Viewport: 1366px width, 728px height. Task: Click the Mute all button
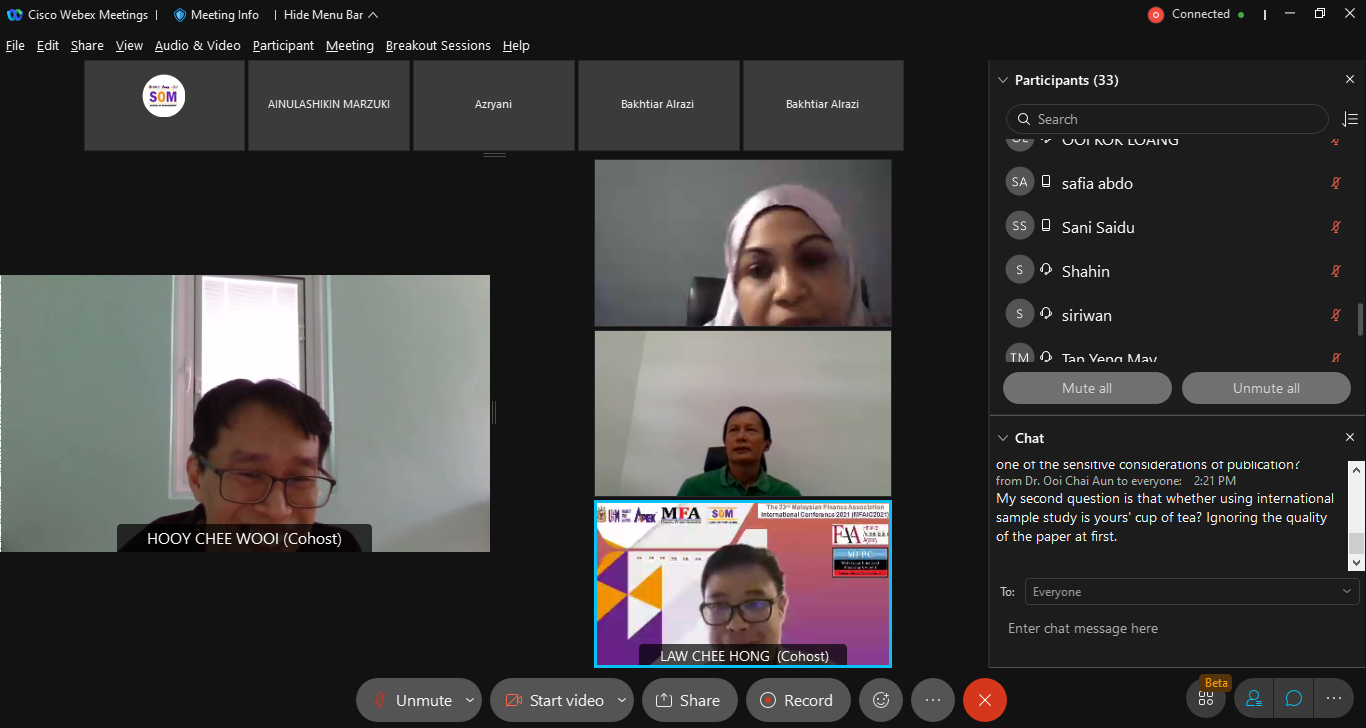(x=1086, y=388)
